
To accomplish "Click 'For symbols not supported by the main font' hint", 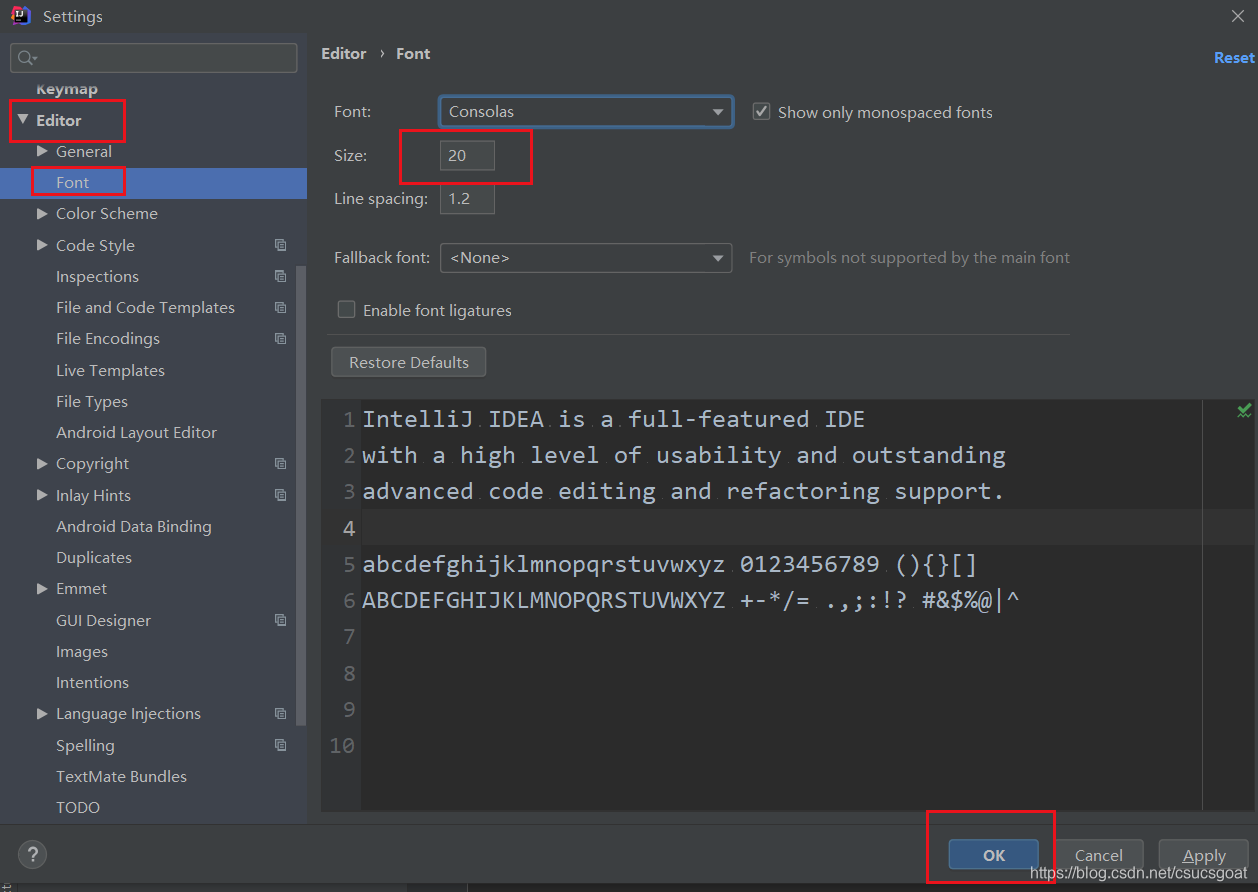I will pos(909,258).
